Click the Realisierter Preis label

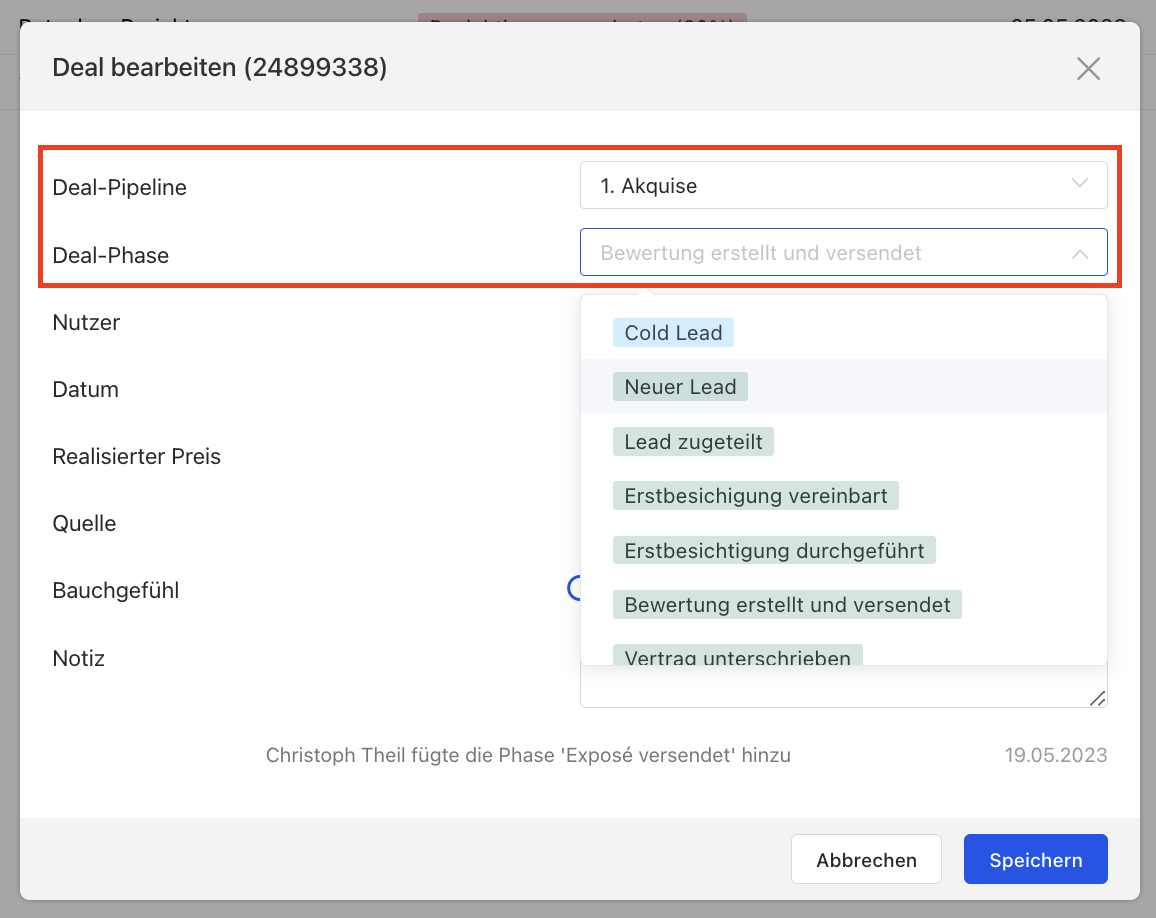[x=136, y=456]
